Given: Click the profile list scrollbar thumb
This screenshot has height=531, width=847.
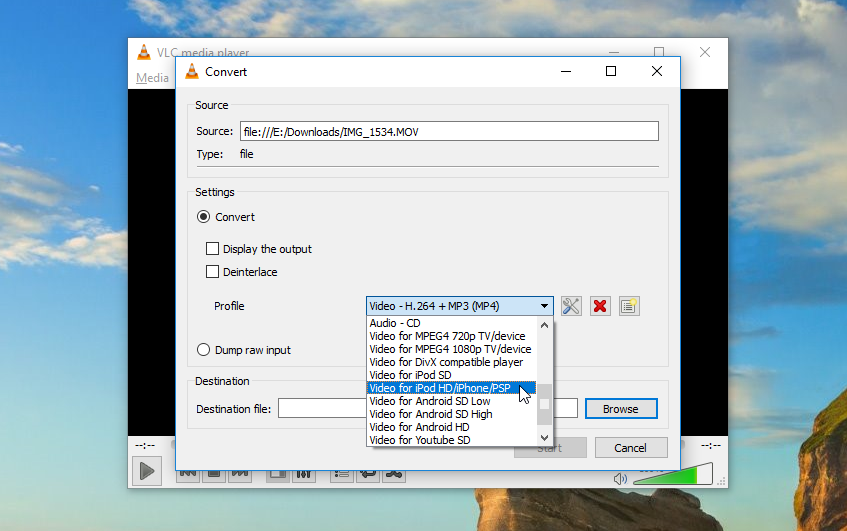Looking at the screenshot, I should coord(544,404).
